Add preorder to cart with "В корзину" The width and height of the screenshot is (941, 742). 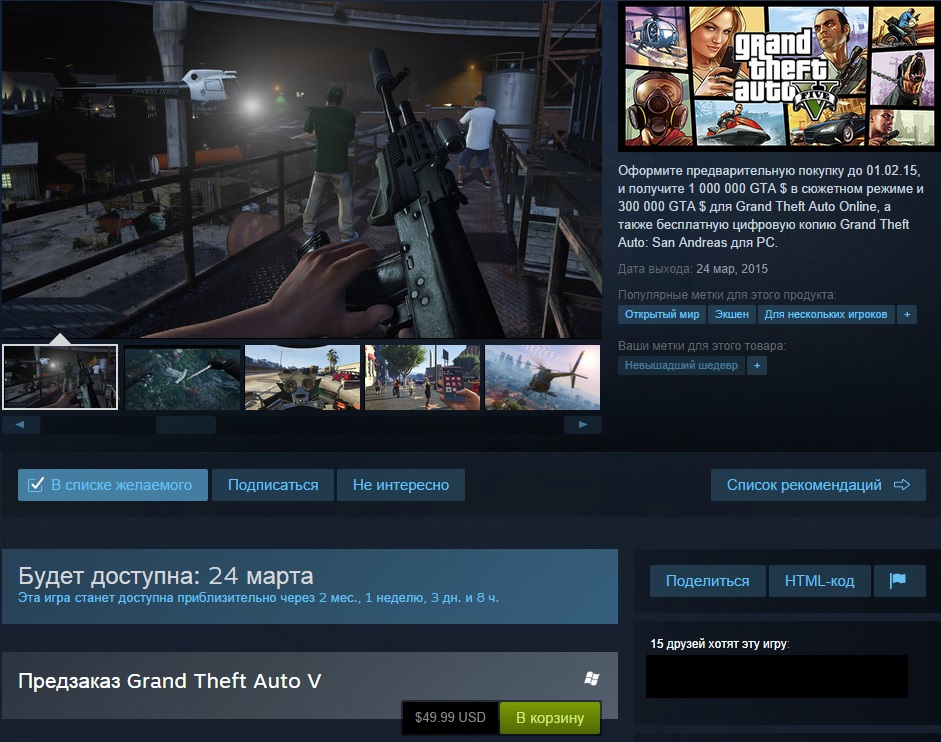[x=550, y=717]
